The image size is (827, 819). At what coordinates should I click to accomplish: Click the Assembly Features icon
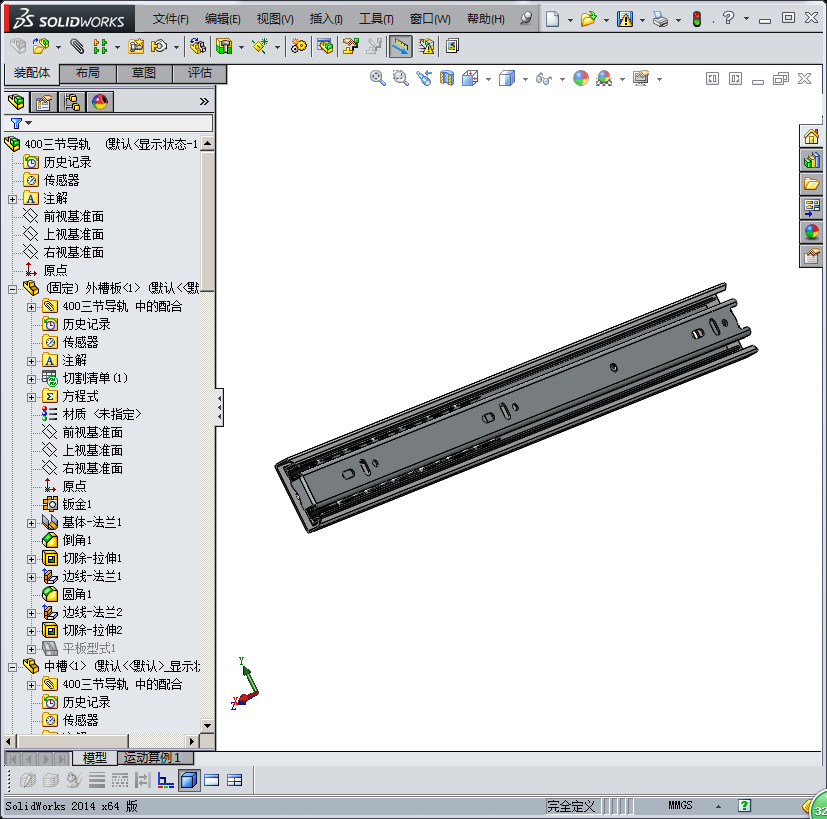tap(224, 46)
